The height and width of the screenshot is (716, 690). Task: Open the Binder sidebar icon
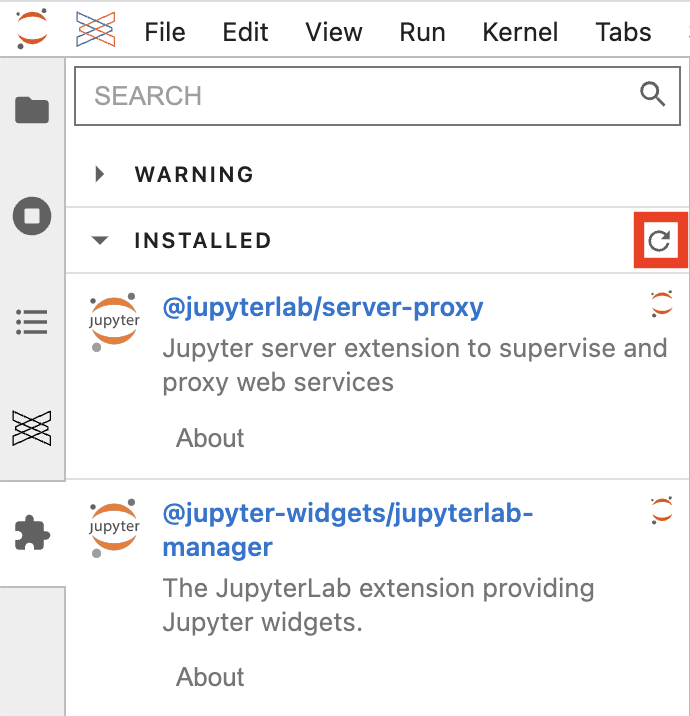pos(32,428)
